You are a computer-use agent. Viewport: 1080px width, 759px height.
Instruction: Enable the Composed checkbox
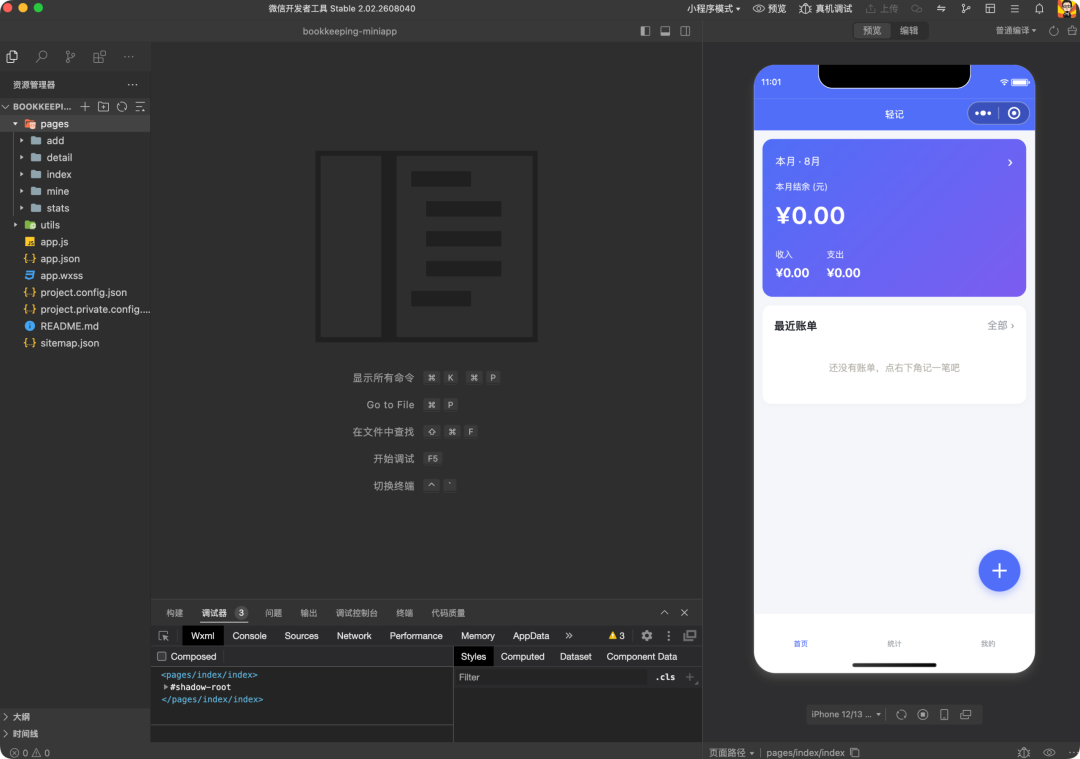coord(162,657)
